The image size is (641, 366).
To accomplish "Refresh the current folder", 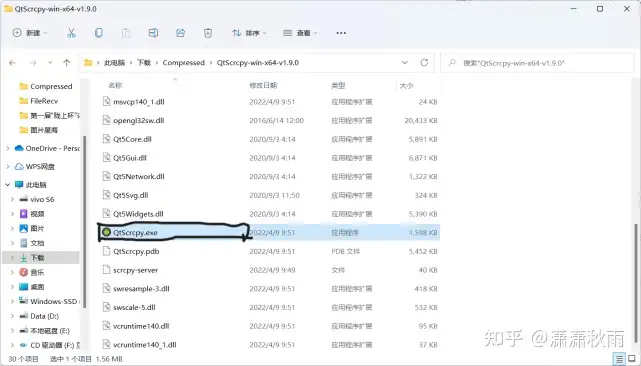I will (424, 63).
